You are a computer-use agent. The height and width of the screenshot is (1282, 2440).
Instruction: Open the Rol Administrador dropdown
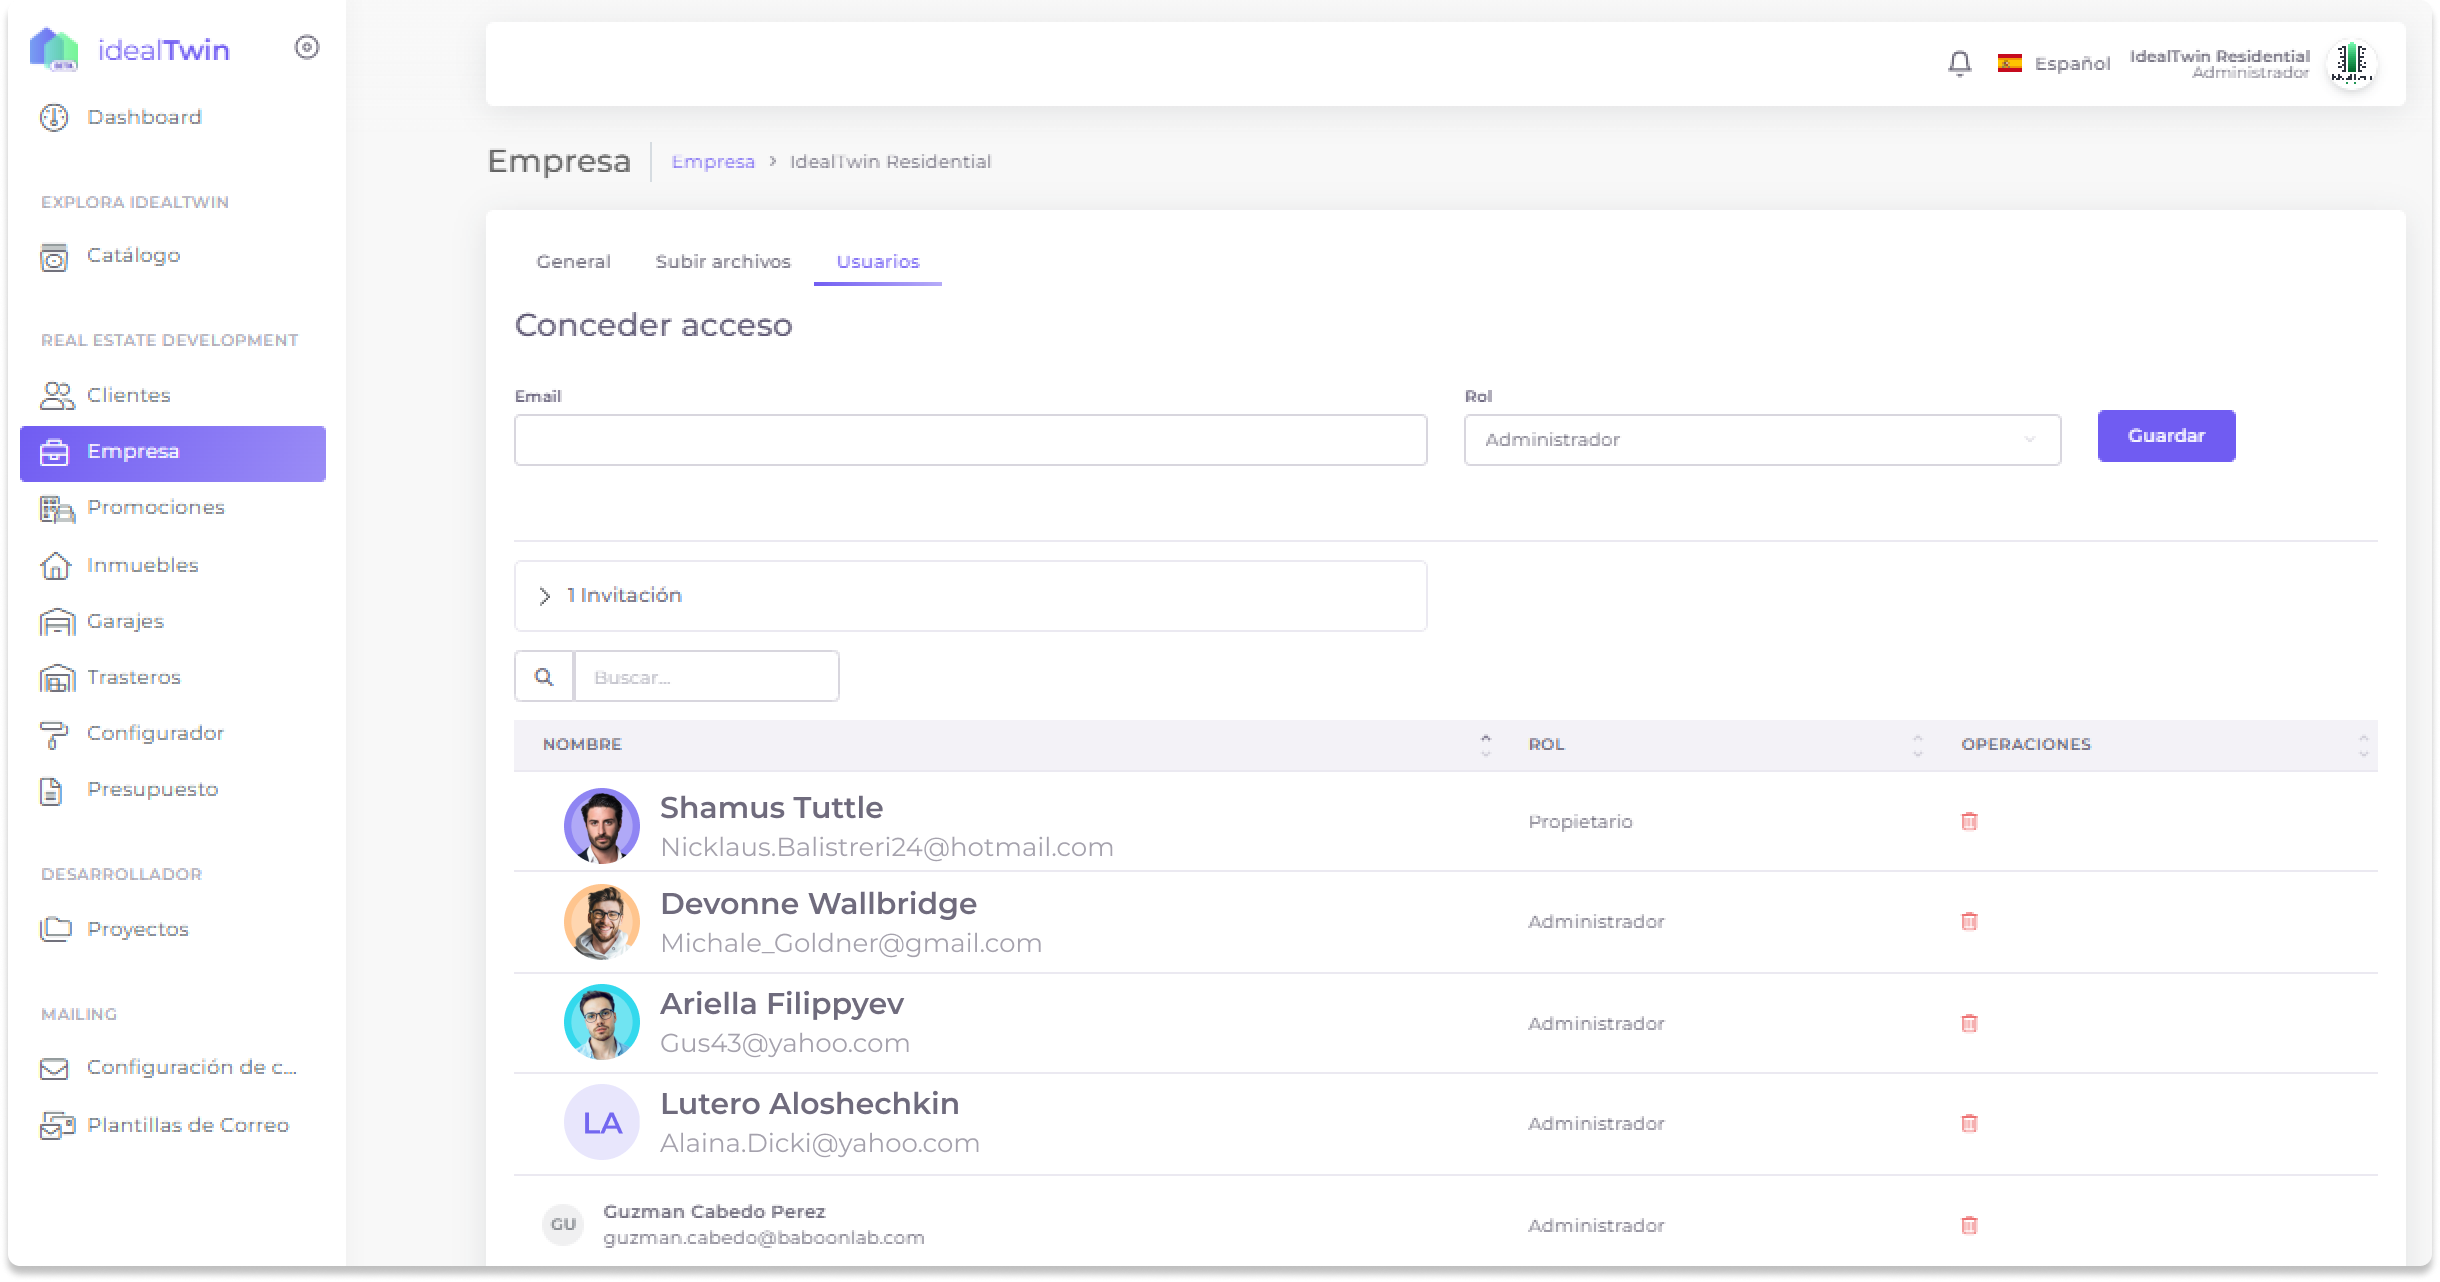1761,440
